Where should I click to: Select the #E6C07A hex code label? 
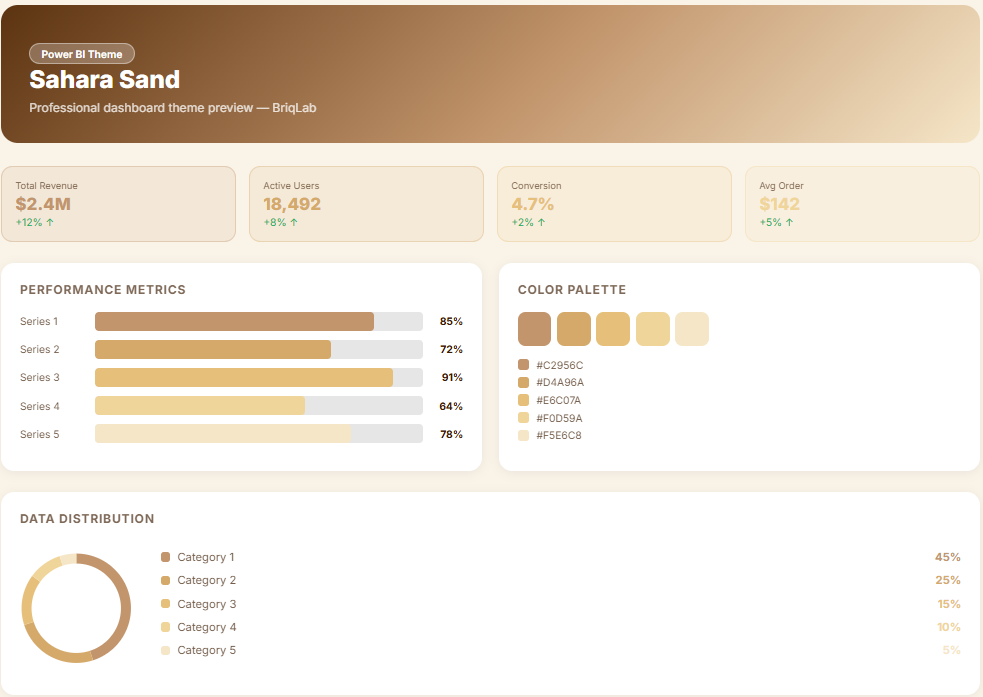[x=559, y=400]
